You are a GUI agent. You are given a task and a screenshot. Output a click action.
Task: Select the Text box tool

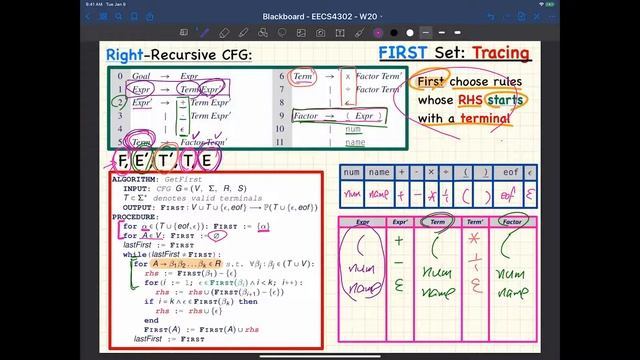pos(340,33)
